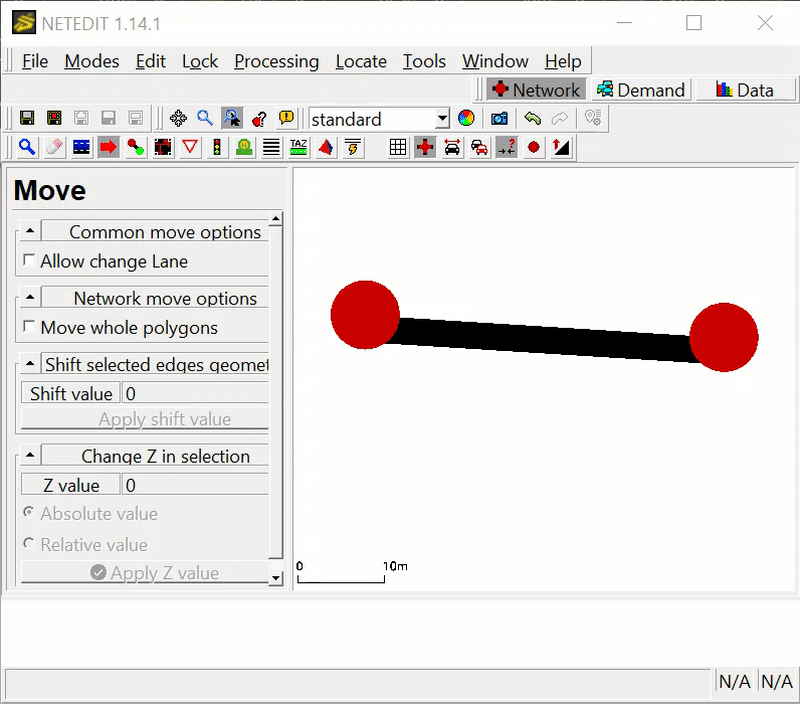The image size is (800, 704).
Task: Open the Help menu
Action: tap(563, 61)
